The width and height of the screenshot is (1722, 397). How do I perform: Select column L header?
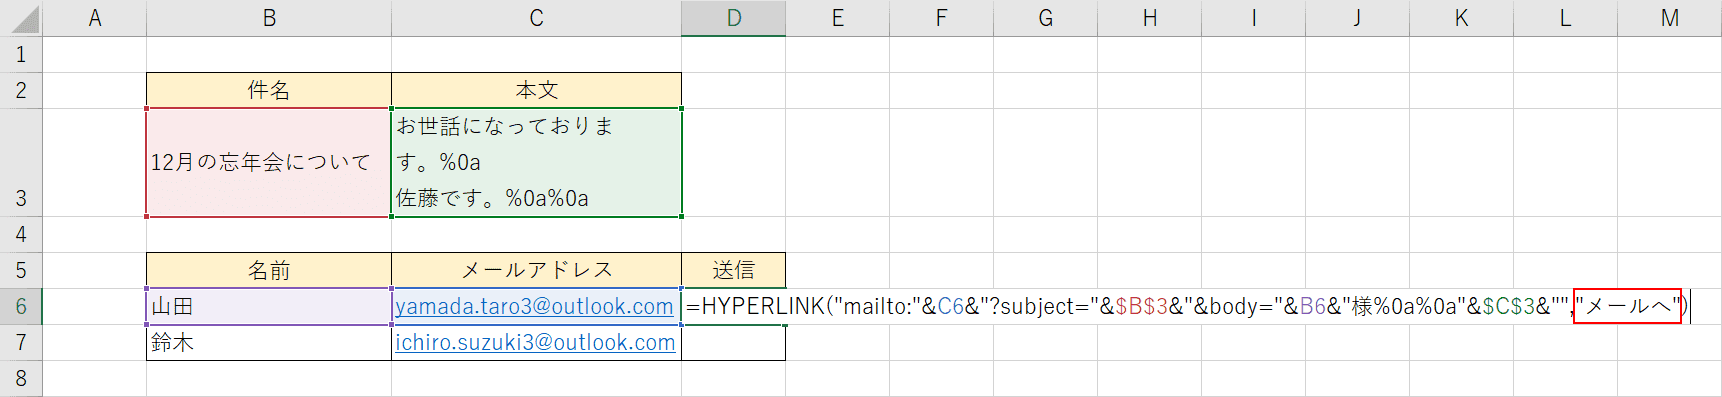(1566, 18)
